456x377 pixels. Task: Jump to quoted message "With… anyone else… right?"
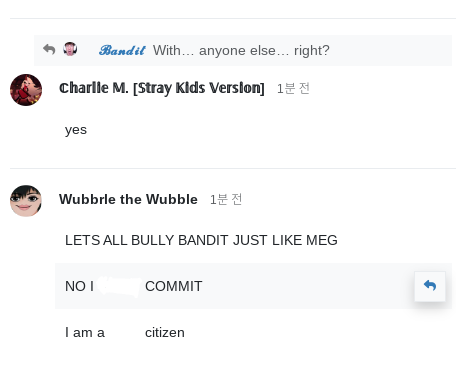tap(241, 51)
